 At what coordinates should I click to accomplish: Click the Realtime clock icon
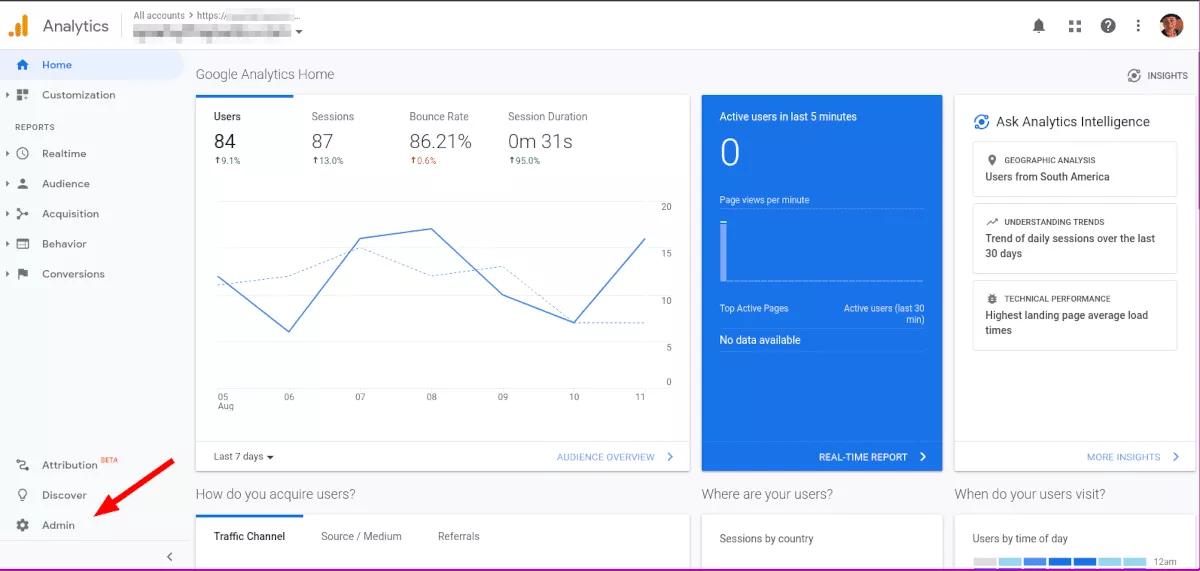23,154
